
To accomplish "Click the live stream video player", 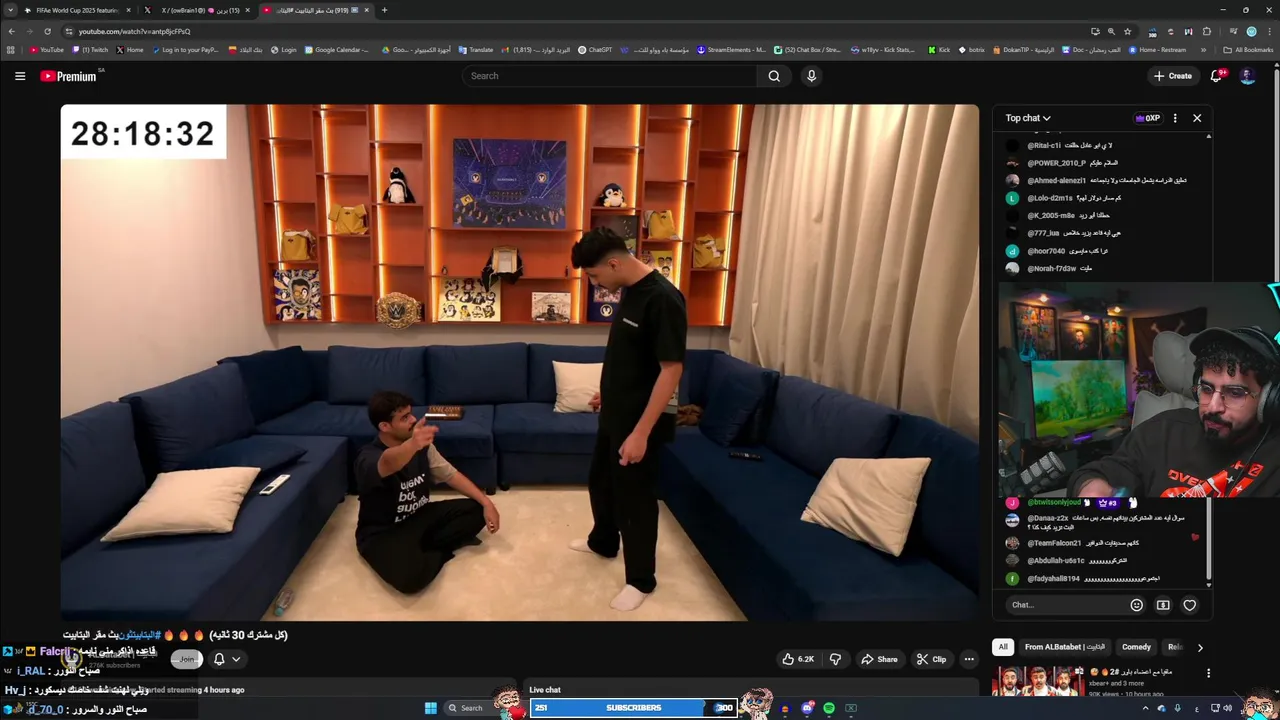I will point(519,362).
